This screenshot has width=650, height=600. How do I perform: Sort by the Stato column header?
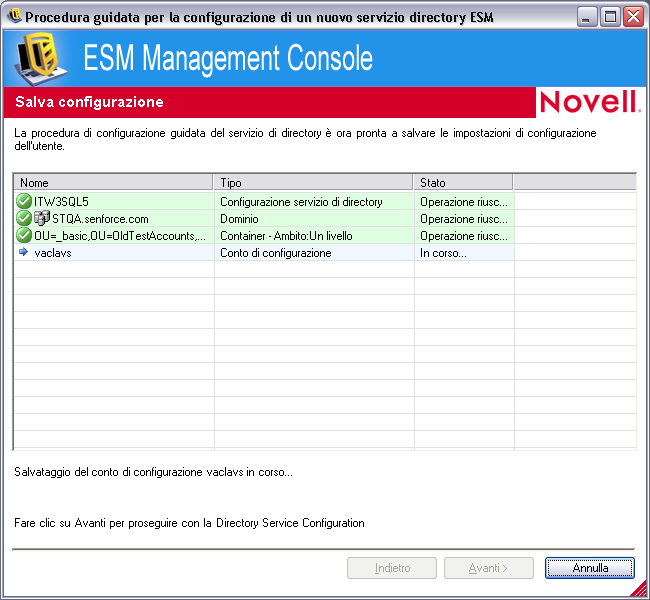tap(463, 182)
